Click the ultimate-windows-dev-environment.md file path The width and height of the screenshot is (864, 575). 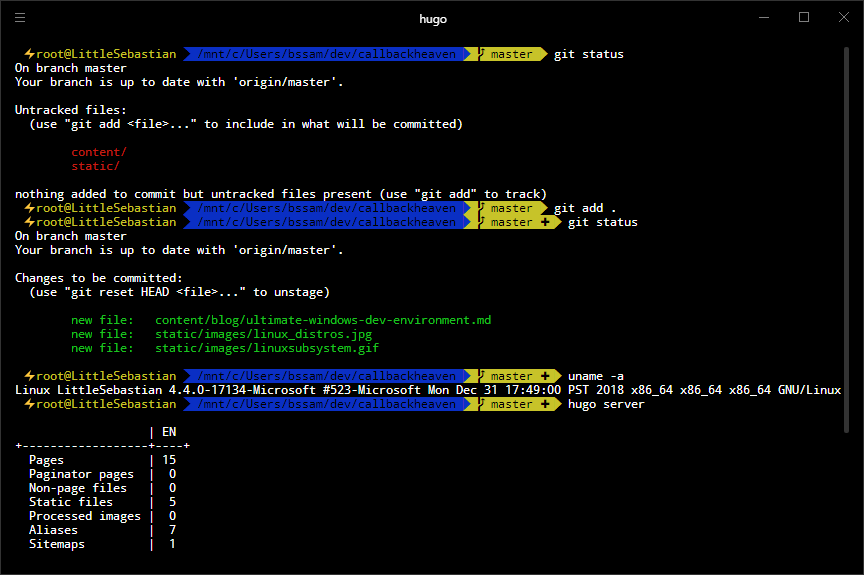pos(323,320)
